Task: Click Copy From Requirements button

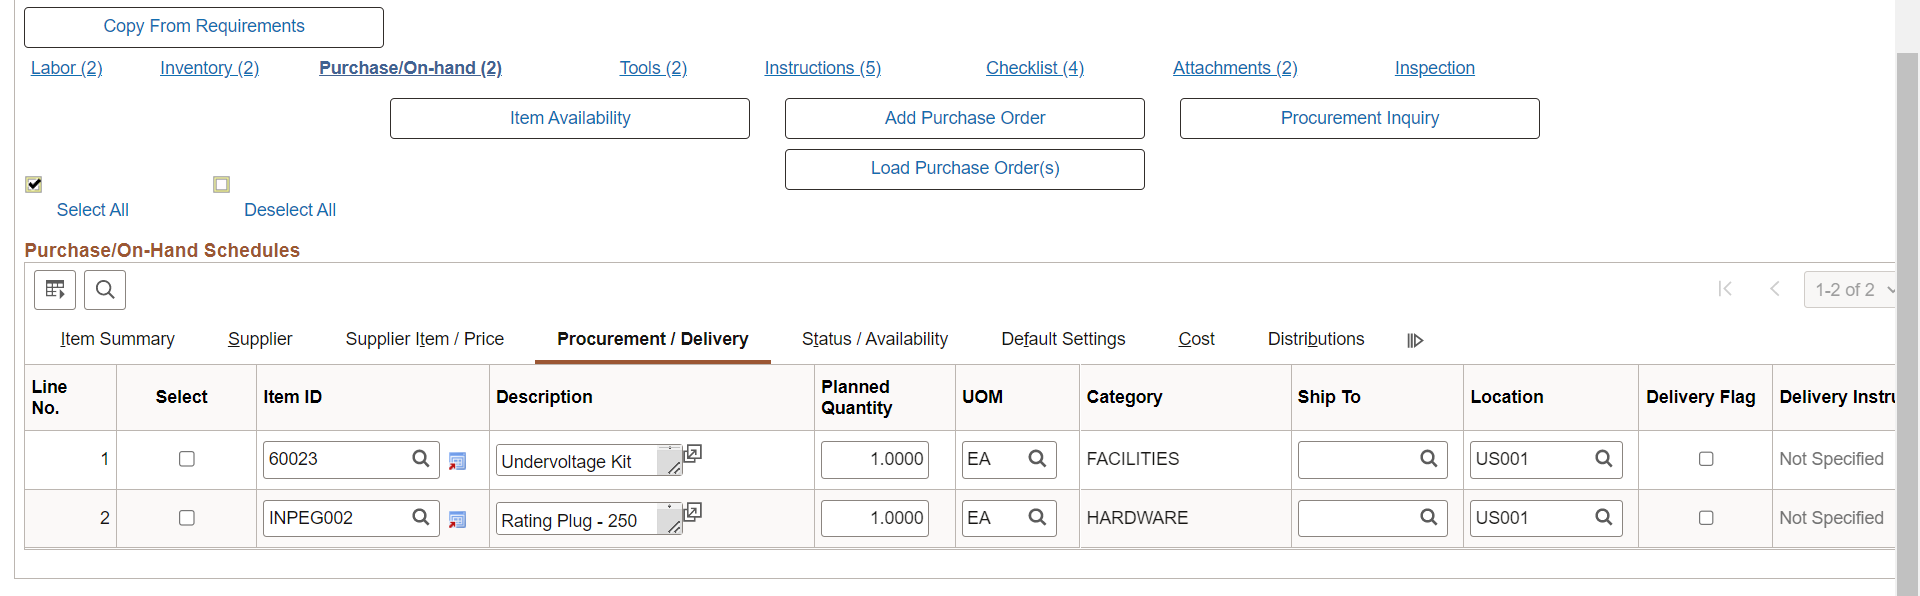Action: tap(204, 27)
